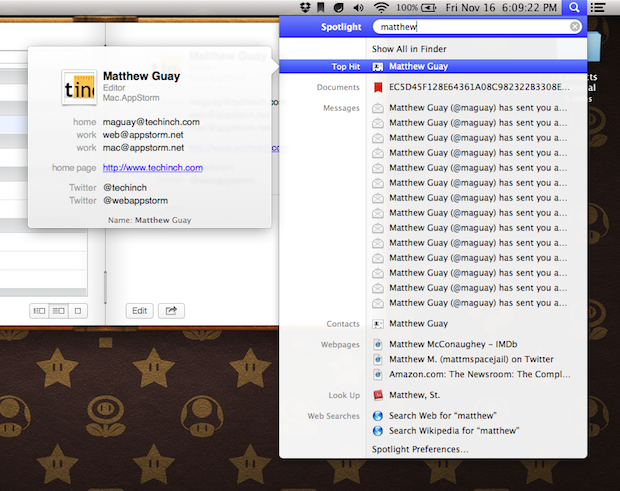Viewport: 620px width, 491px height.
Task: Look up Matthew, St. in Dictionary
Action: [x=414, y=395]
